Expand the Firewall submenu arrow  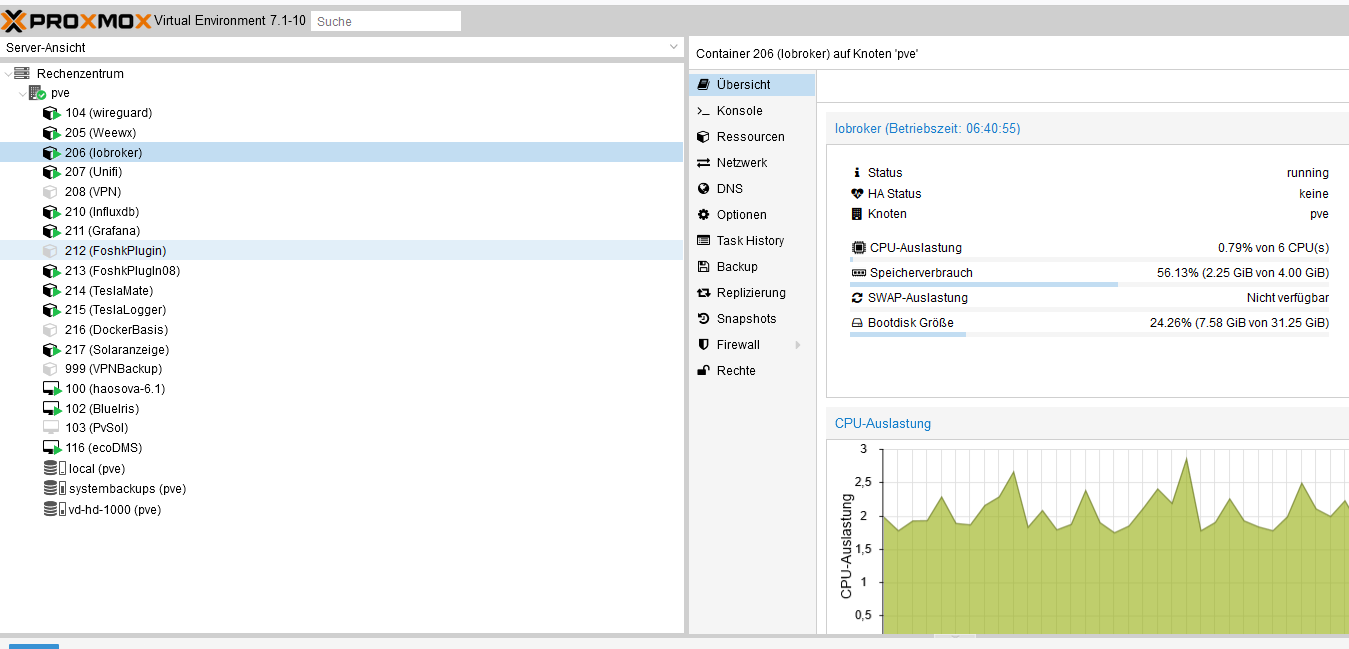point(798,345)
